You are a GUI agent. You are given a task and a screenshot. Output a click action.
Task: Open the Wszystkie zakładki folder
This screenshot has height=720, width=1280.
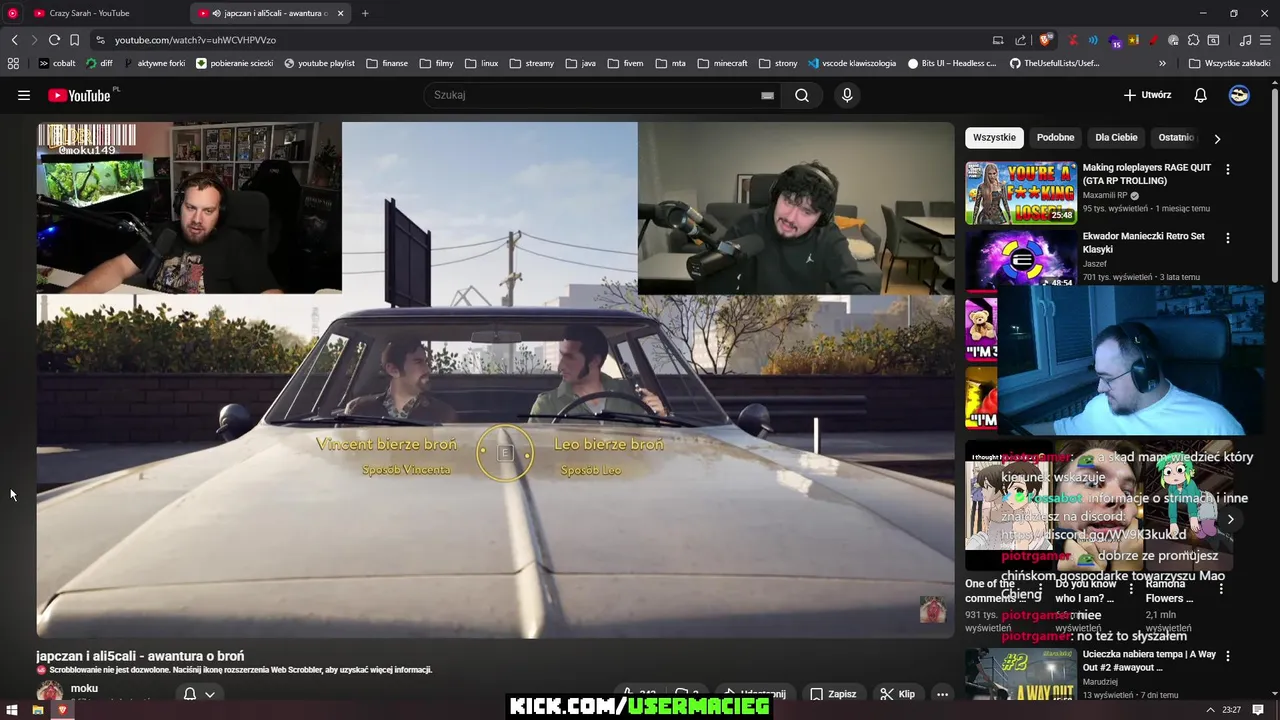[x=1229, y=63]
